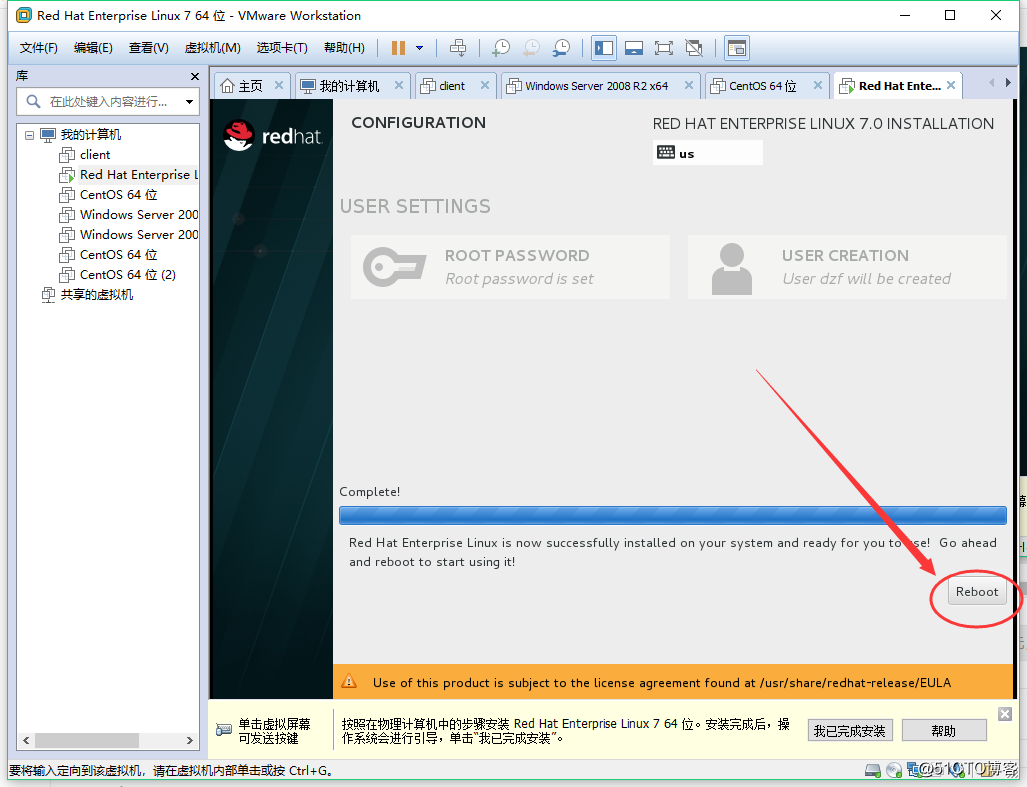
Task: Open the 帮助(H) menu
Action: (345, 48)
